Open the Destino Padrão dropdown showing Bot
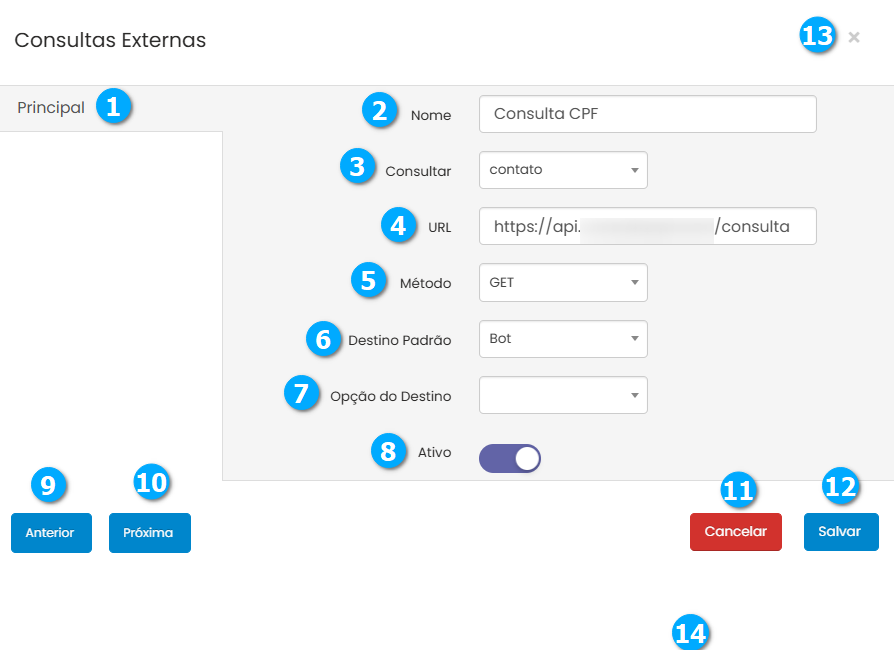The image size is (894, 650). click(x=563, y=339)
